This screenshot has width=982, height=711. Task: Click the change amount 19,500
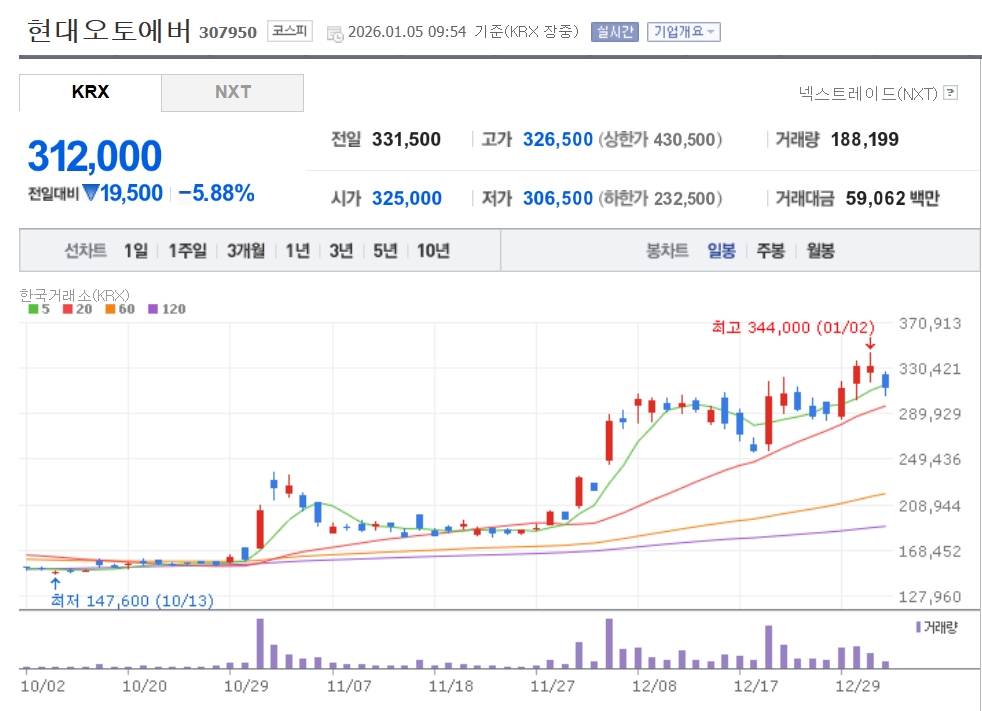[x=132, y=193]
